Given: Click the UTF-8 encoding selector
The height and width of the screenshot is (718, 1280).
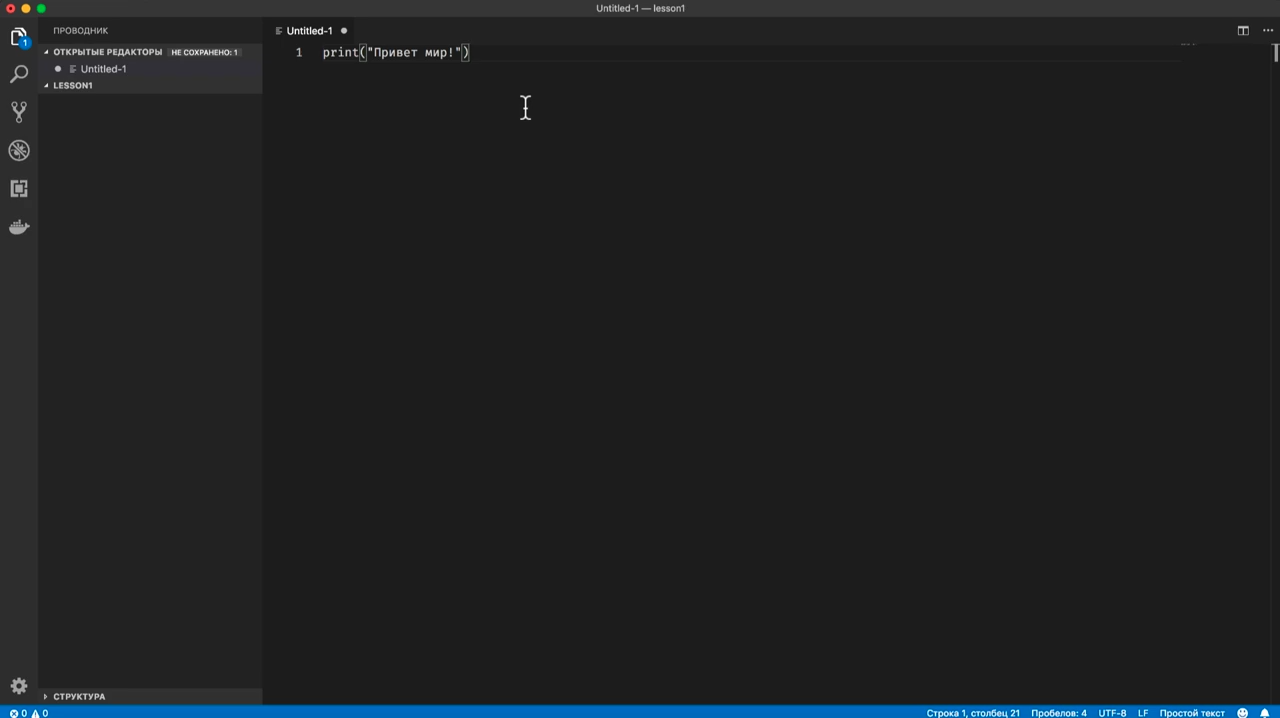Looking at the screenshot, I should pos(1112,713).
